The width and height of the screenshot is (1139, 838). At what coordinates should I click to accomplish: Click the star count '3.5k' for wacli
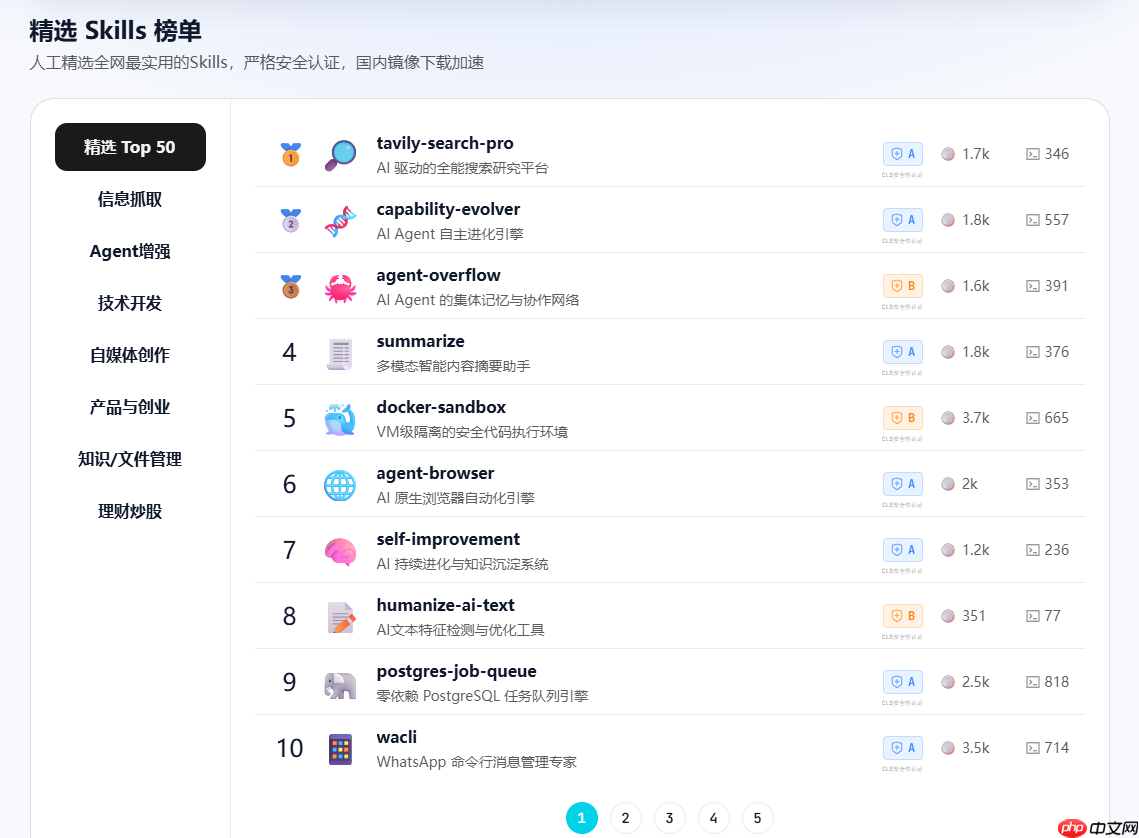976,749
